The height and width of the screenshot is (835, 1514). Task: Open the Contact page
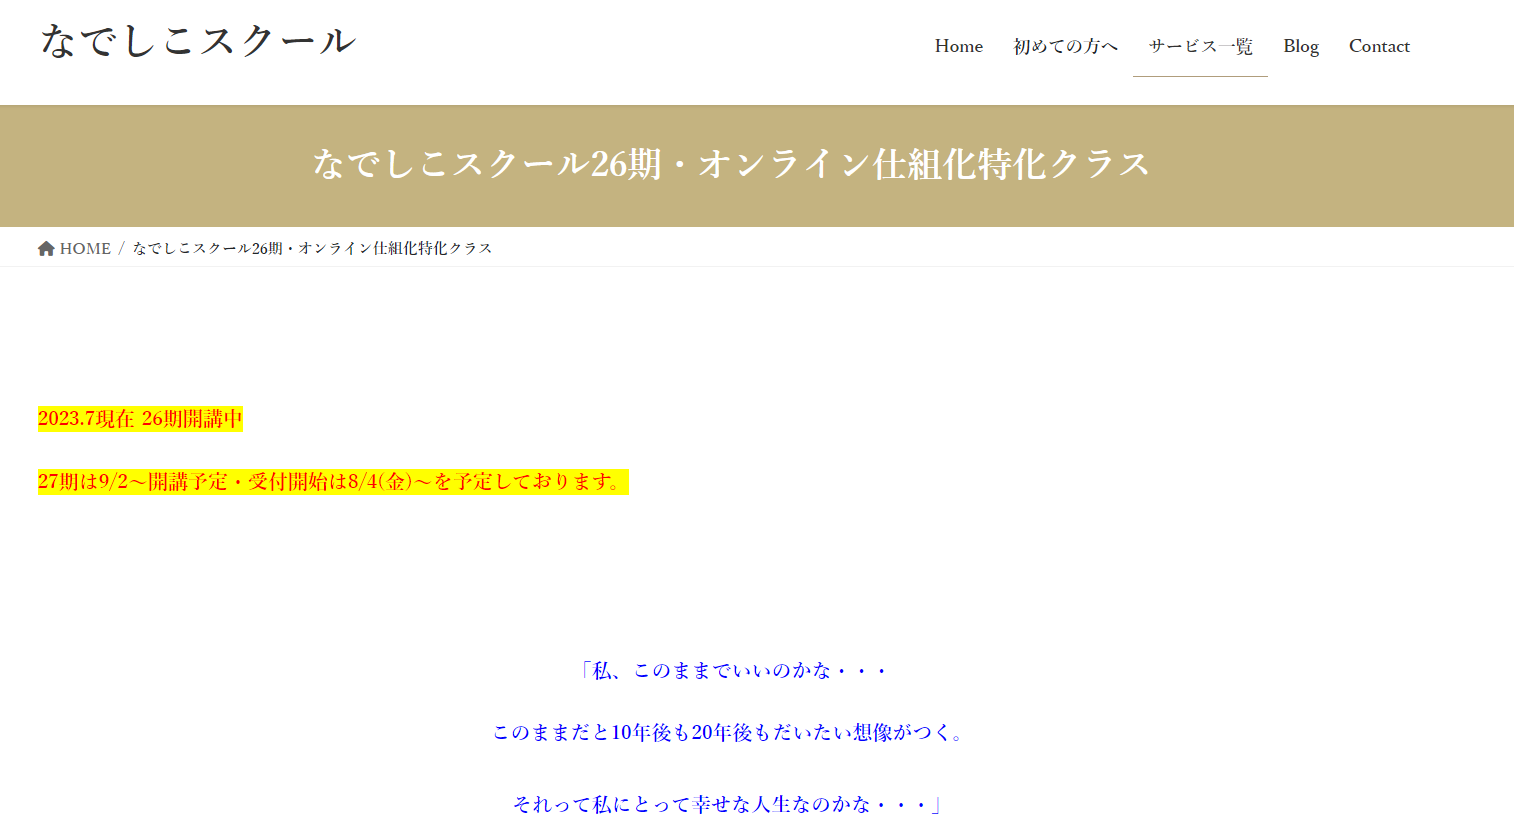[x=1379, y=46]
